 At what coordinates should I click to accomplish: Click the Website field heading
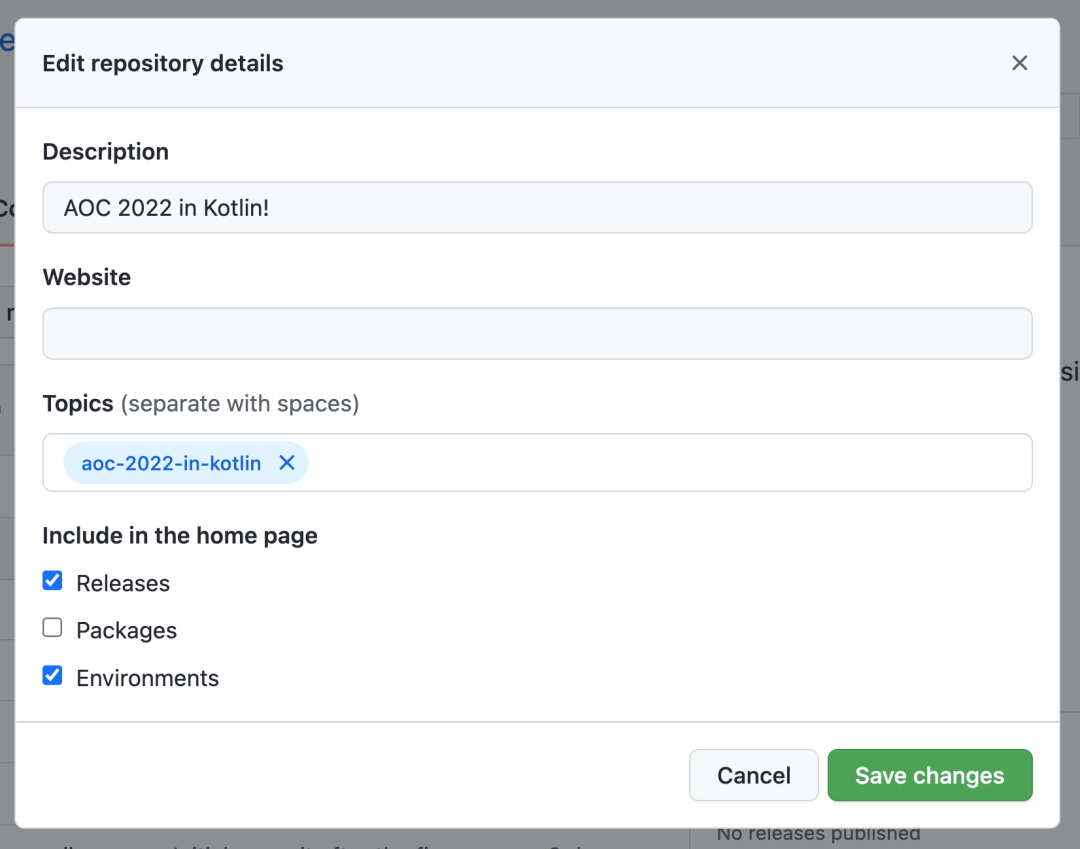tap(87, 277)
